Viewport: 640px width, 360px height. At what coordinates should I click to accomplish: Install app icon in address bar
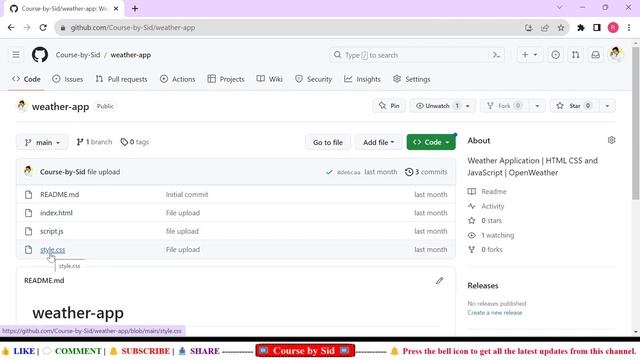tap(529, 28)
